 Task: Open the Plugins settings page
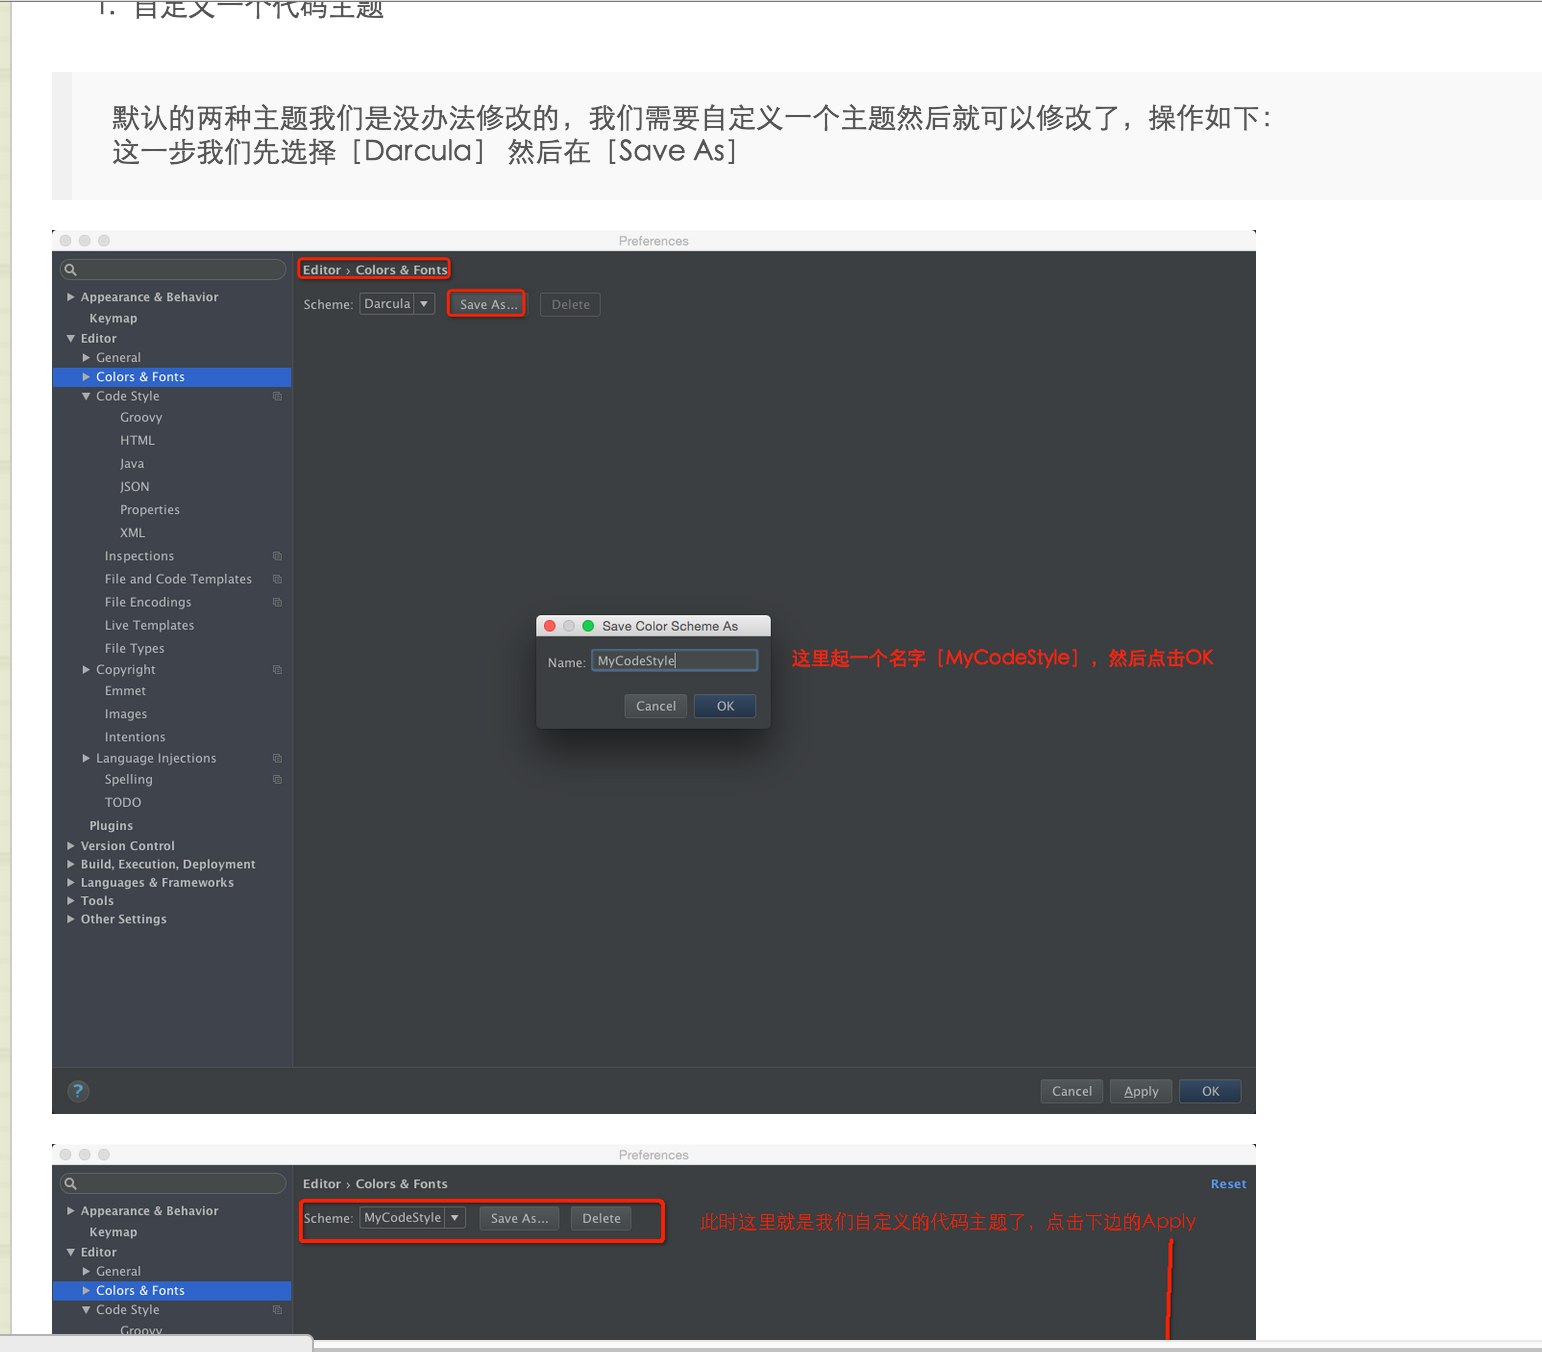click(111, 826)
